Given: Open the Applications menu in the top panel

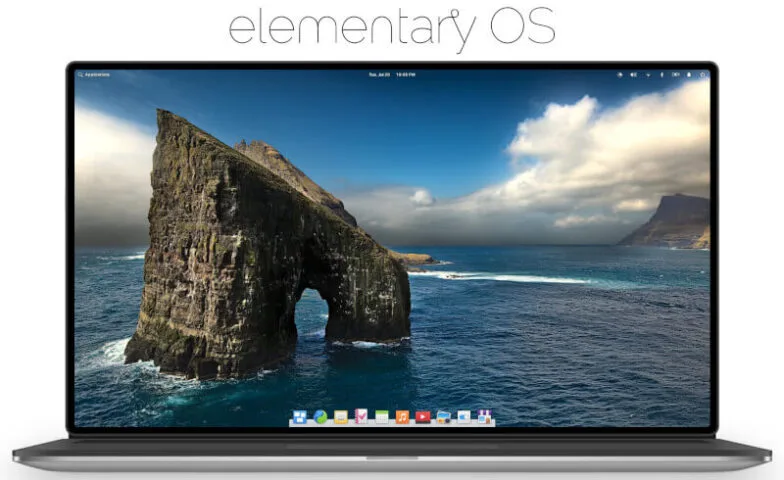Looking at the screenshot, I should coord(94,74).
